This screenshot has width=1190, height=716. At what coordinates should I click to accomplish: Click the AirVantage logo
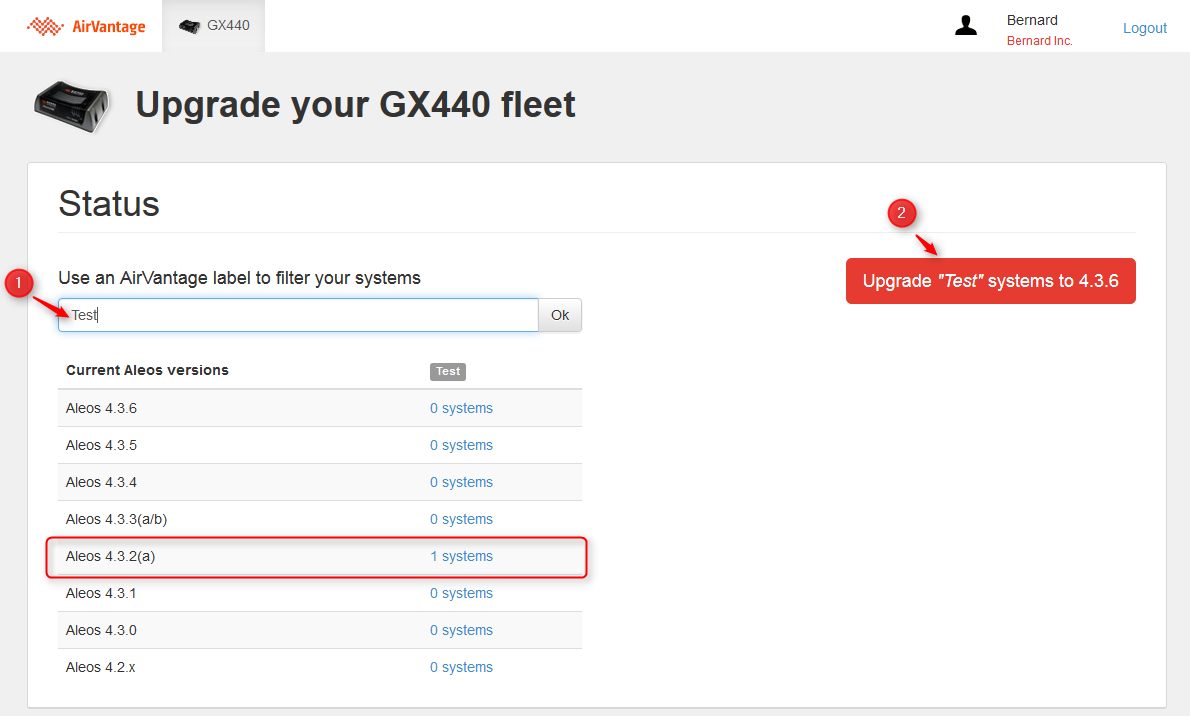(86, 27)
